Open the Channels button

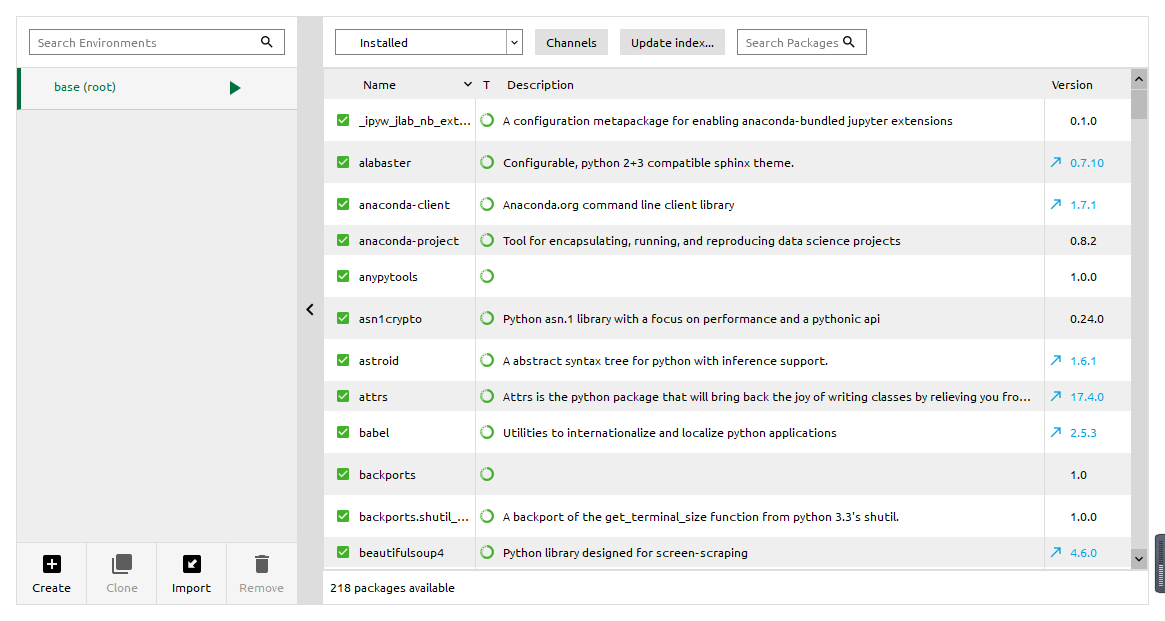[x=571, y=42]
